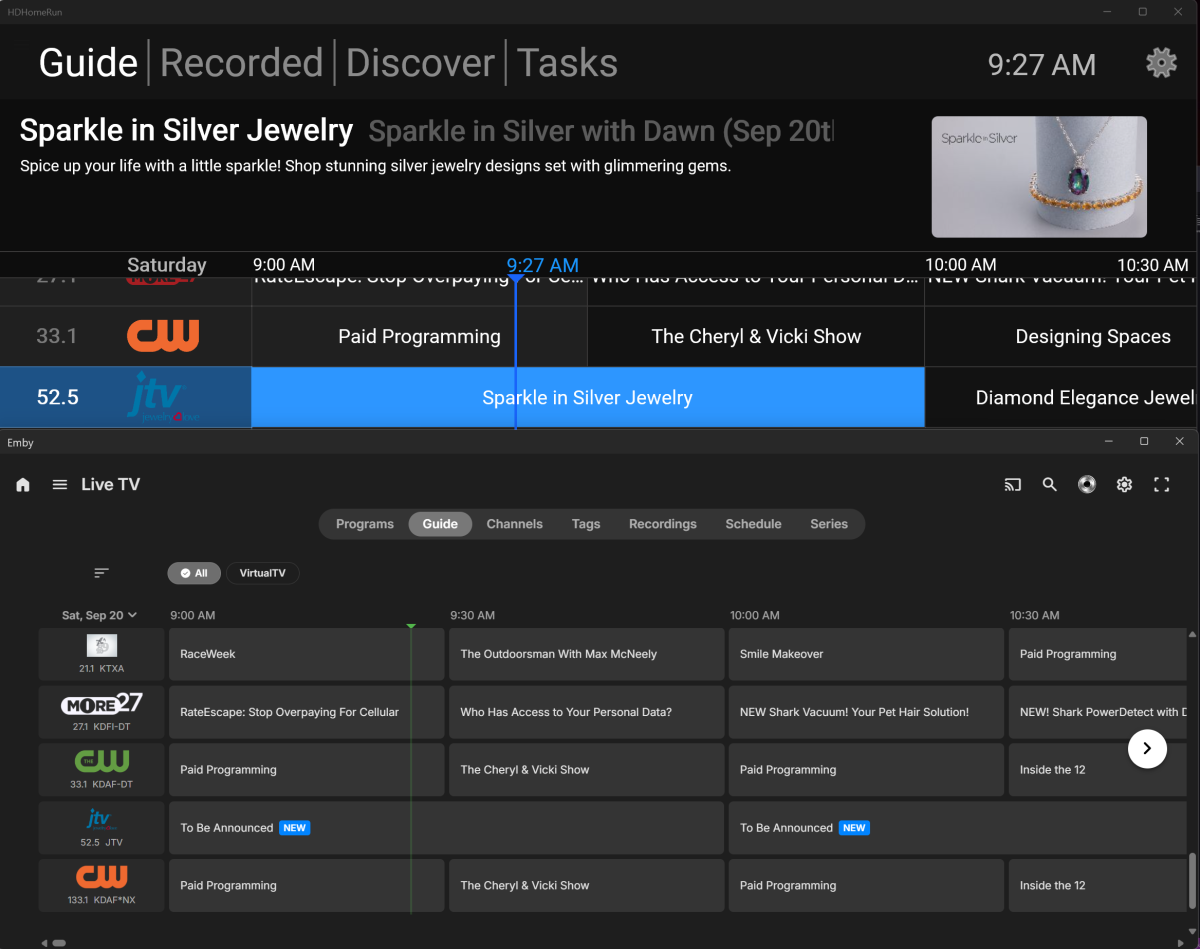Toggle the VirtualTV filter chip

(263, 573)
